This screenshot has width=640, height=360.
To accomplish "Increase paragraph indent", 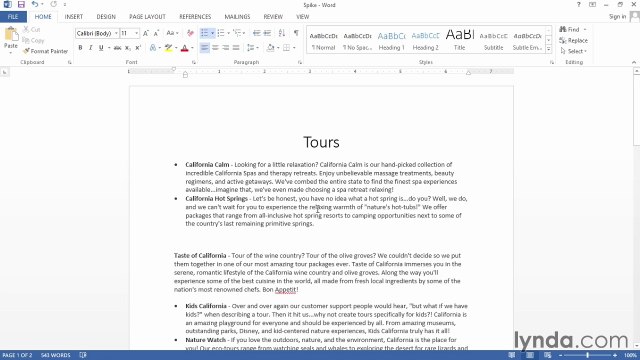I will pyautogui.click(x=267, y=33).
